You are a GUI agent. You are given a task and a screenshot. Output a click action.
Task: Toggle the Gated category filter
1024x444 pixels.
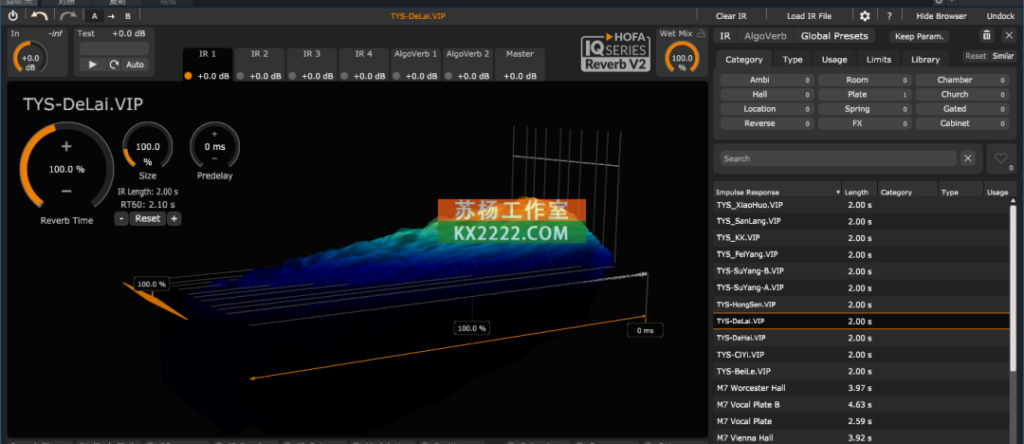tap(961, 108)
